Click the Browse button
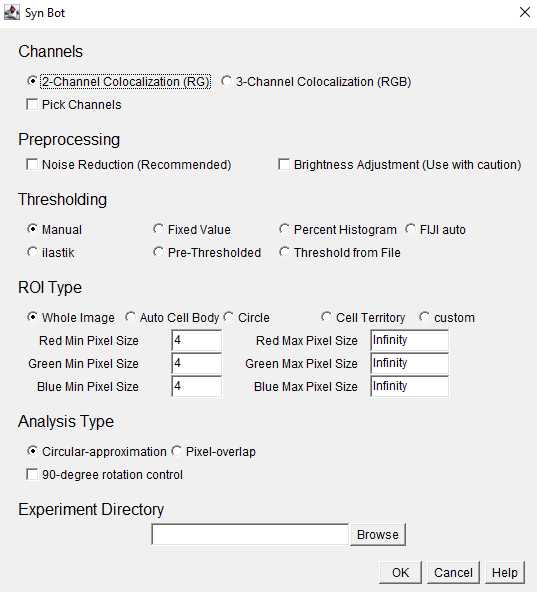The height and width of the screenshot is (592, 537). (378, 534)
